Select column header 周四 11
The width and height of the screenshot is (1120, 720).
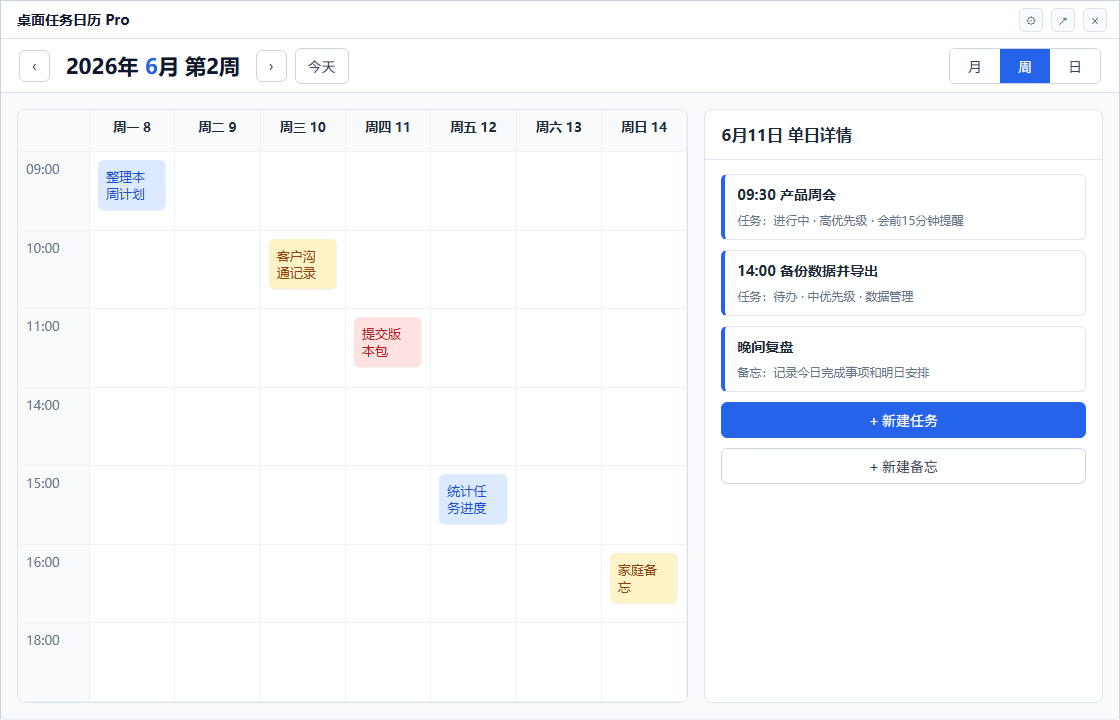(388, 127)
